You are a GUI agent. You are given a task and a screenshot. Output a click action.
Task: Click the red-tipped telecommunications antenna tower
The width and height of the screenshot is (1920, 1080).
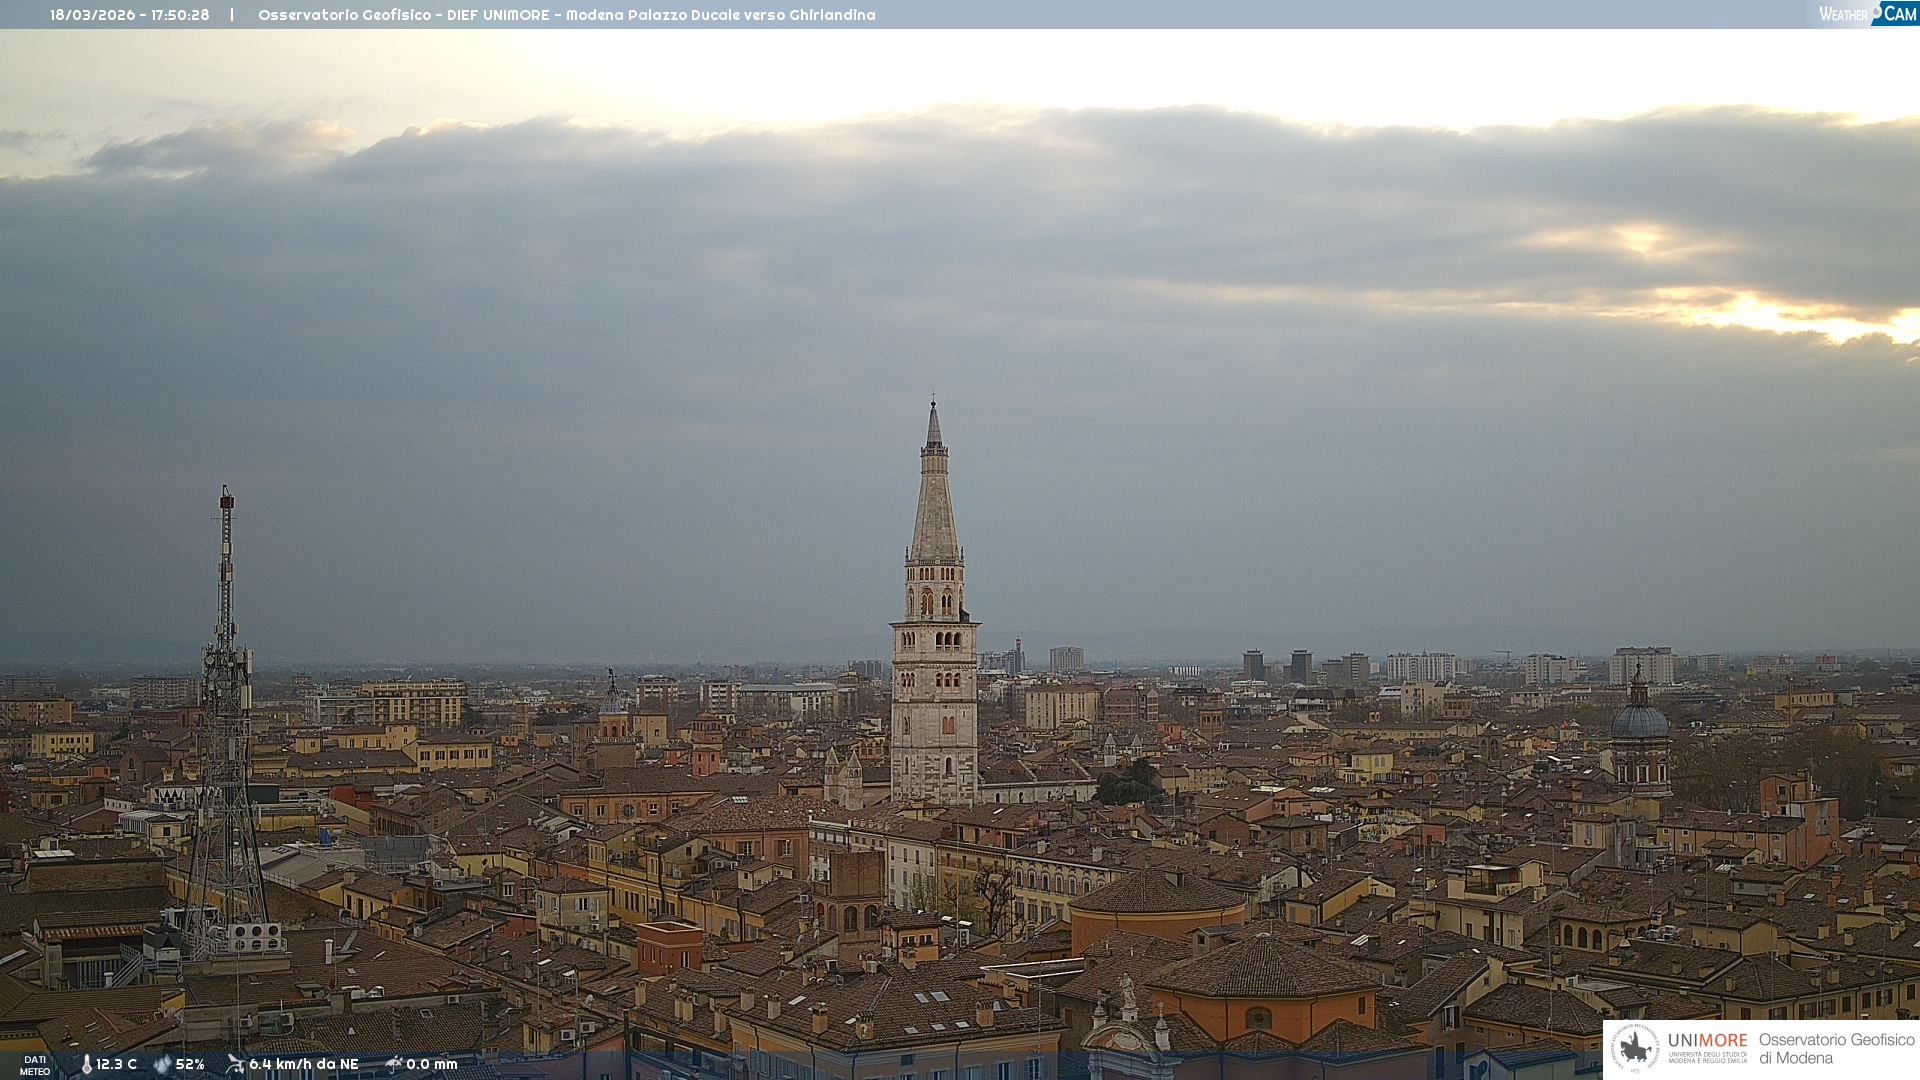(x=226, y=600)
